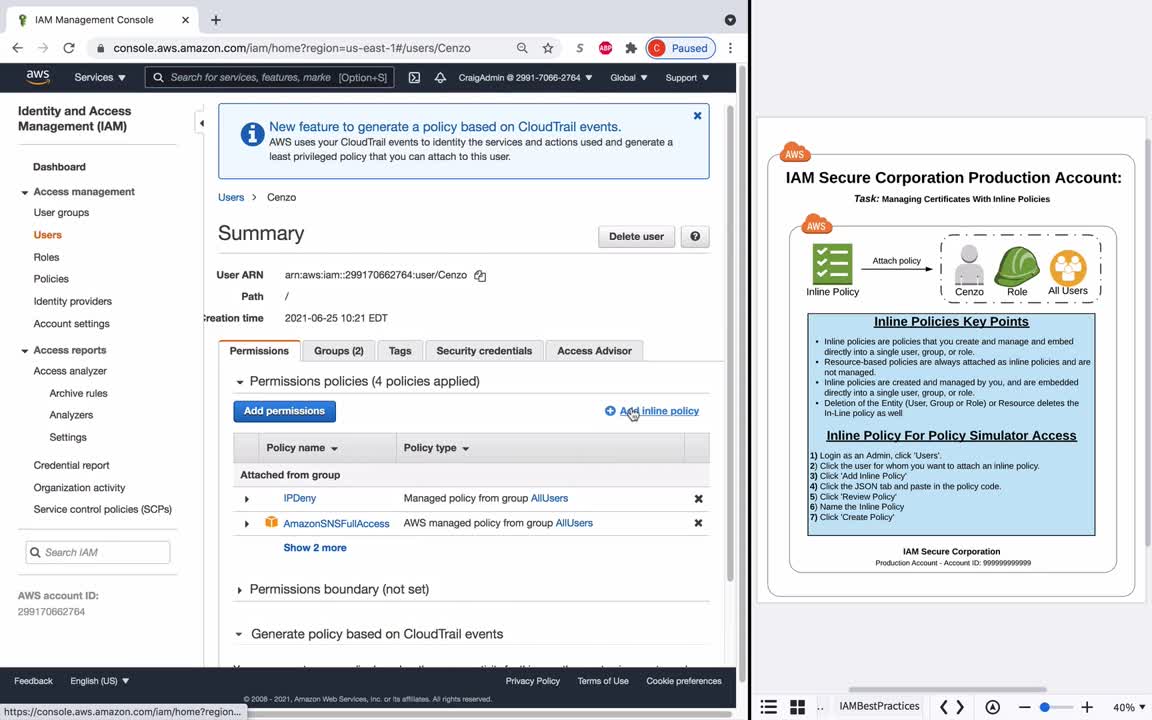Sort by Policy name column
This screenshot has width=1152, height=720.
point(302,447)
